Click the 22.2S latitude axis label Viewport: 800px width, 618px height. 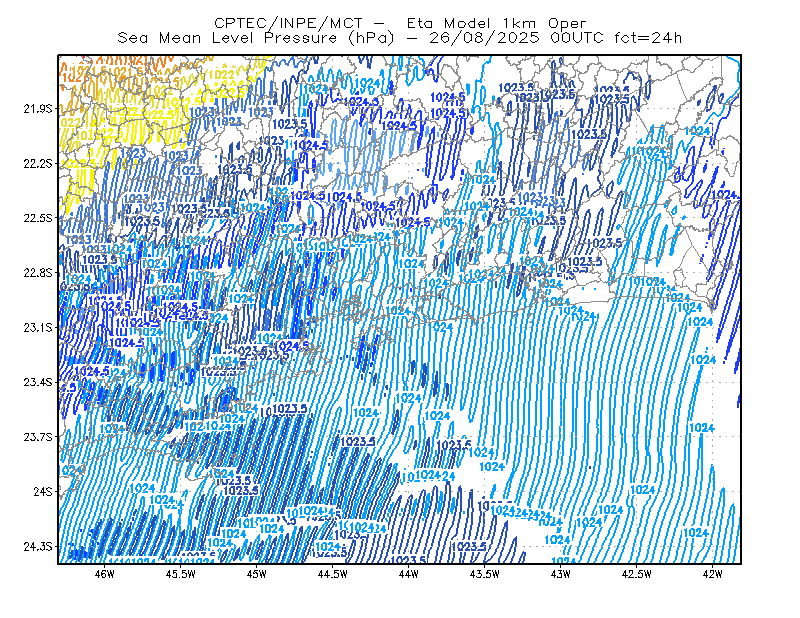[x=38, y=163]
